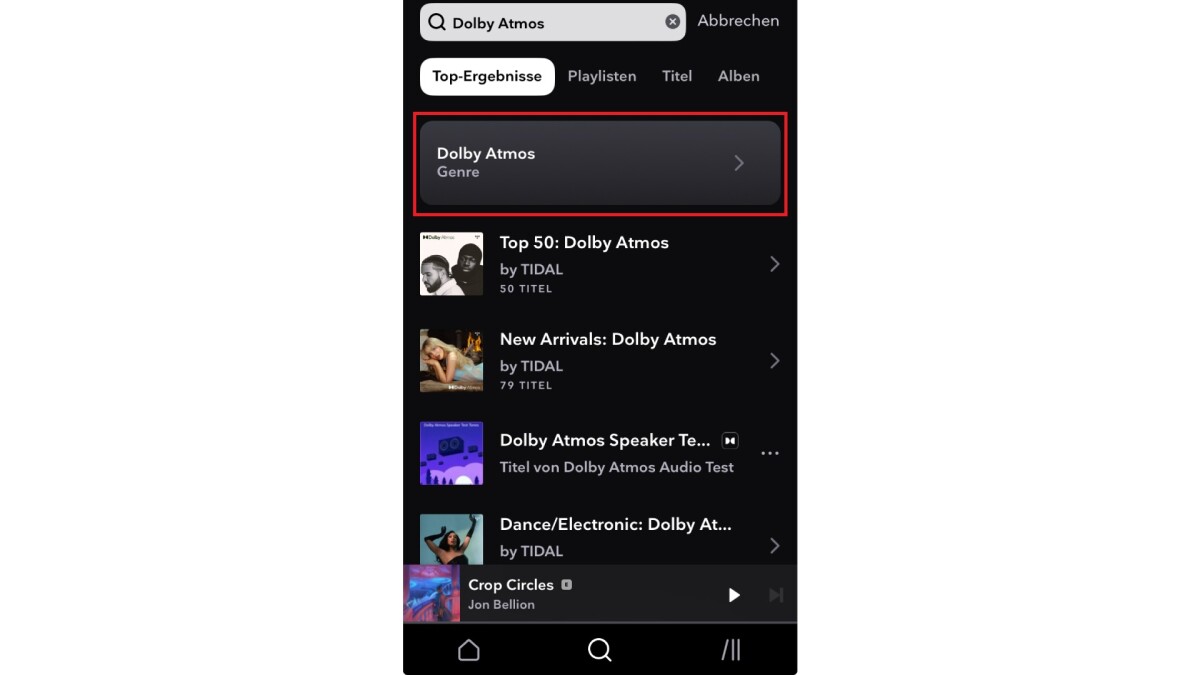Switch to the Playlisten tab
Viewport: 1200px width, 675px height.
pos(602,76)
